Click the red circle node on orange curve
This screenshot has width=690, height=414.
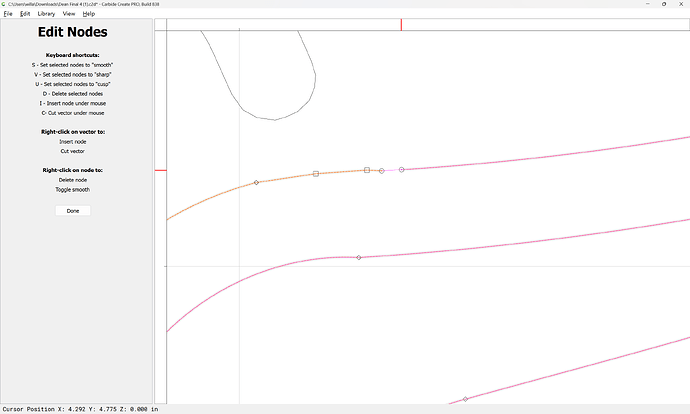[381, 171]
